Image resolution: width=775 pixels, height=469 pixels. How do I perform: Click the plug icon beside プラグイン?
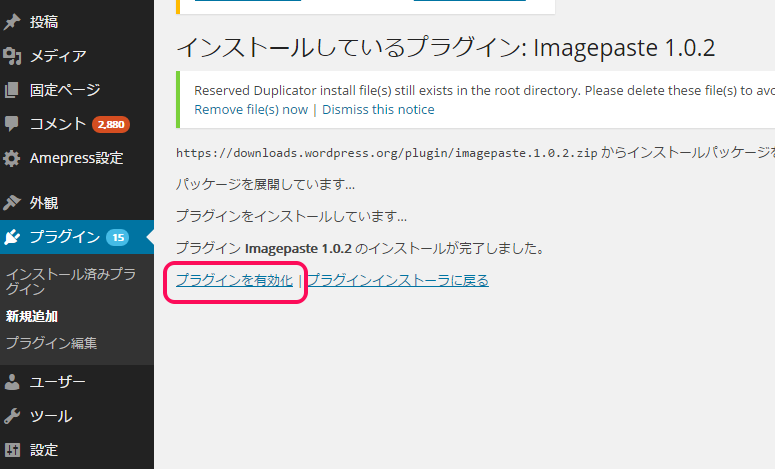[x=12, y=237]
